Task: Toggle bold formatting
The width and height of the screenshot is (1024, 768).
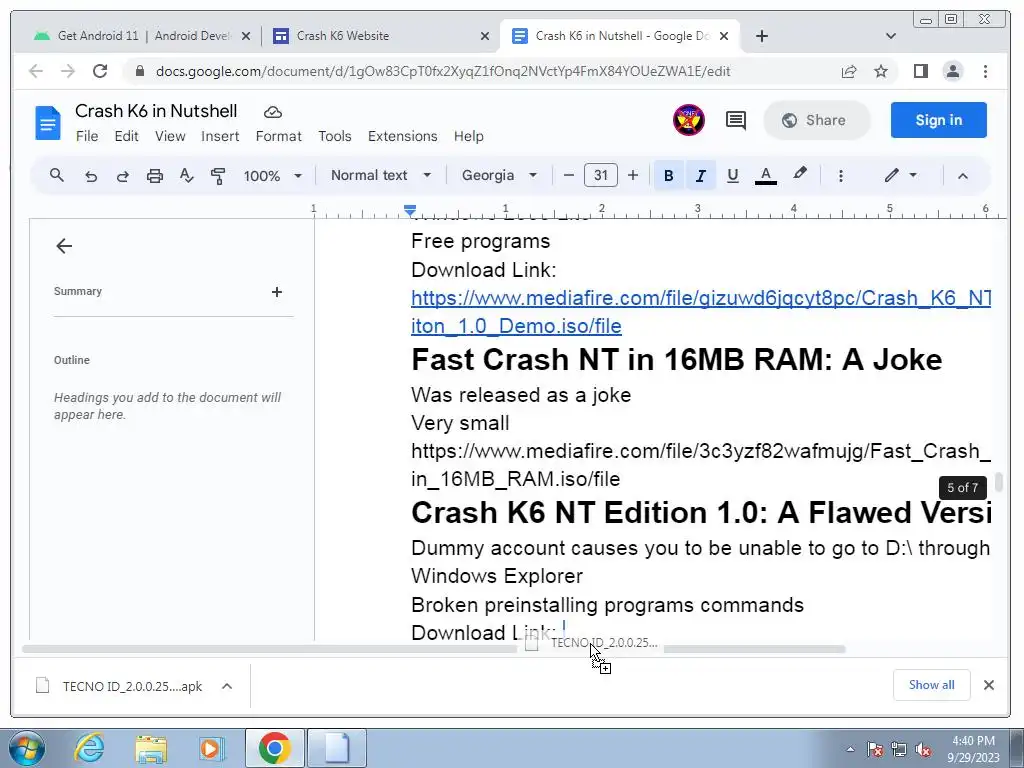Action: click(x=668, y=176)
